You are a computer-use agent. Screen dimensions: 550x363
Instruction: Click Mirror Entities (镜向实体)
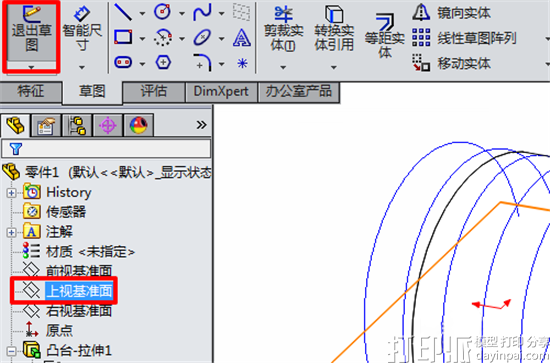pyautogui.click(x=452, y=13)
